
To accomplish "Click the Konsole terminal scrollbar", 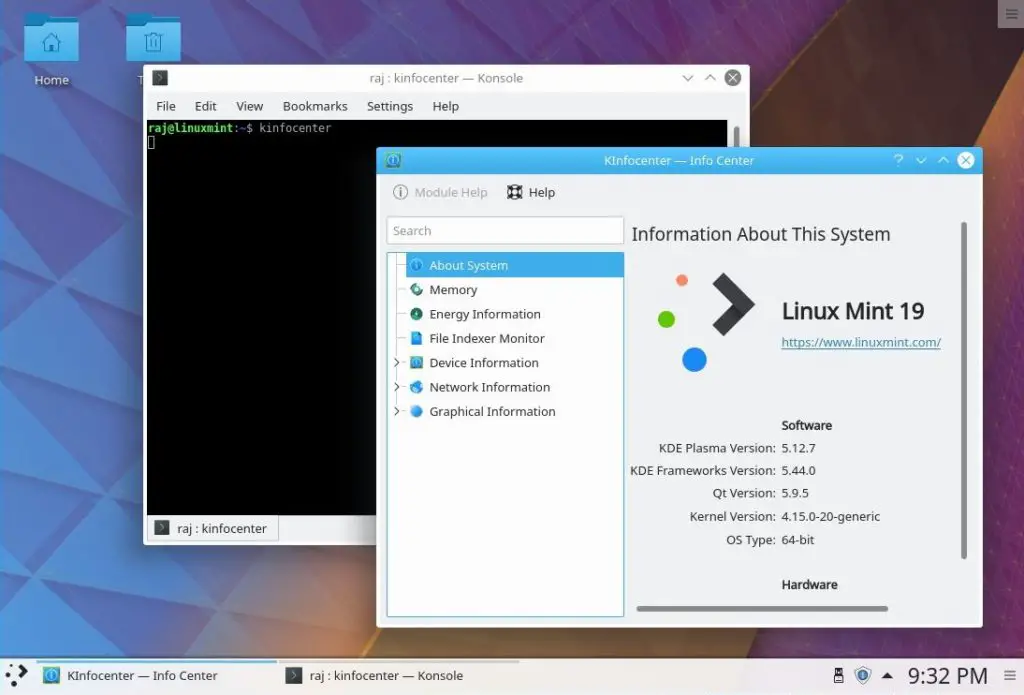I will point(736,137).
